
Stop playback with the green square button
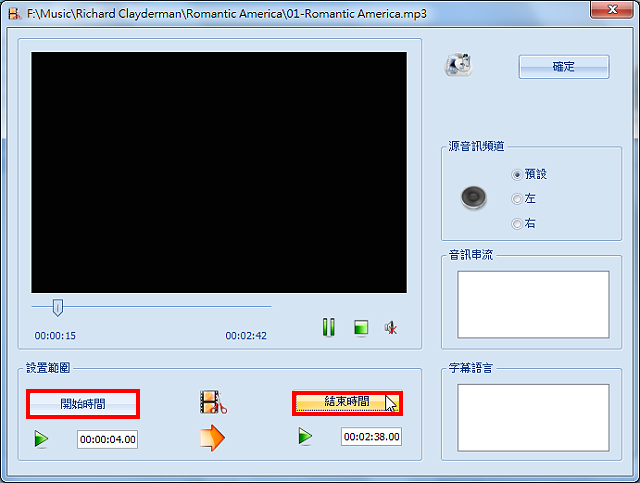pos(361,327)
